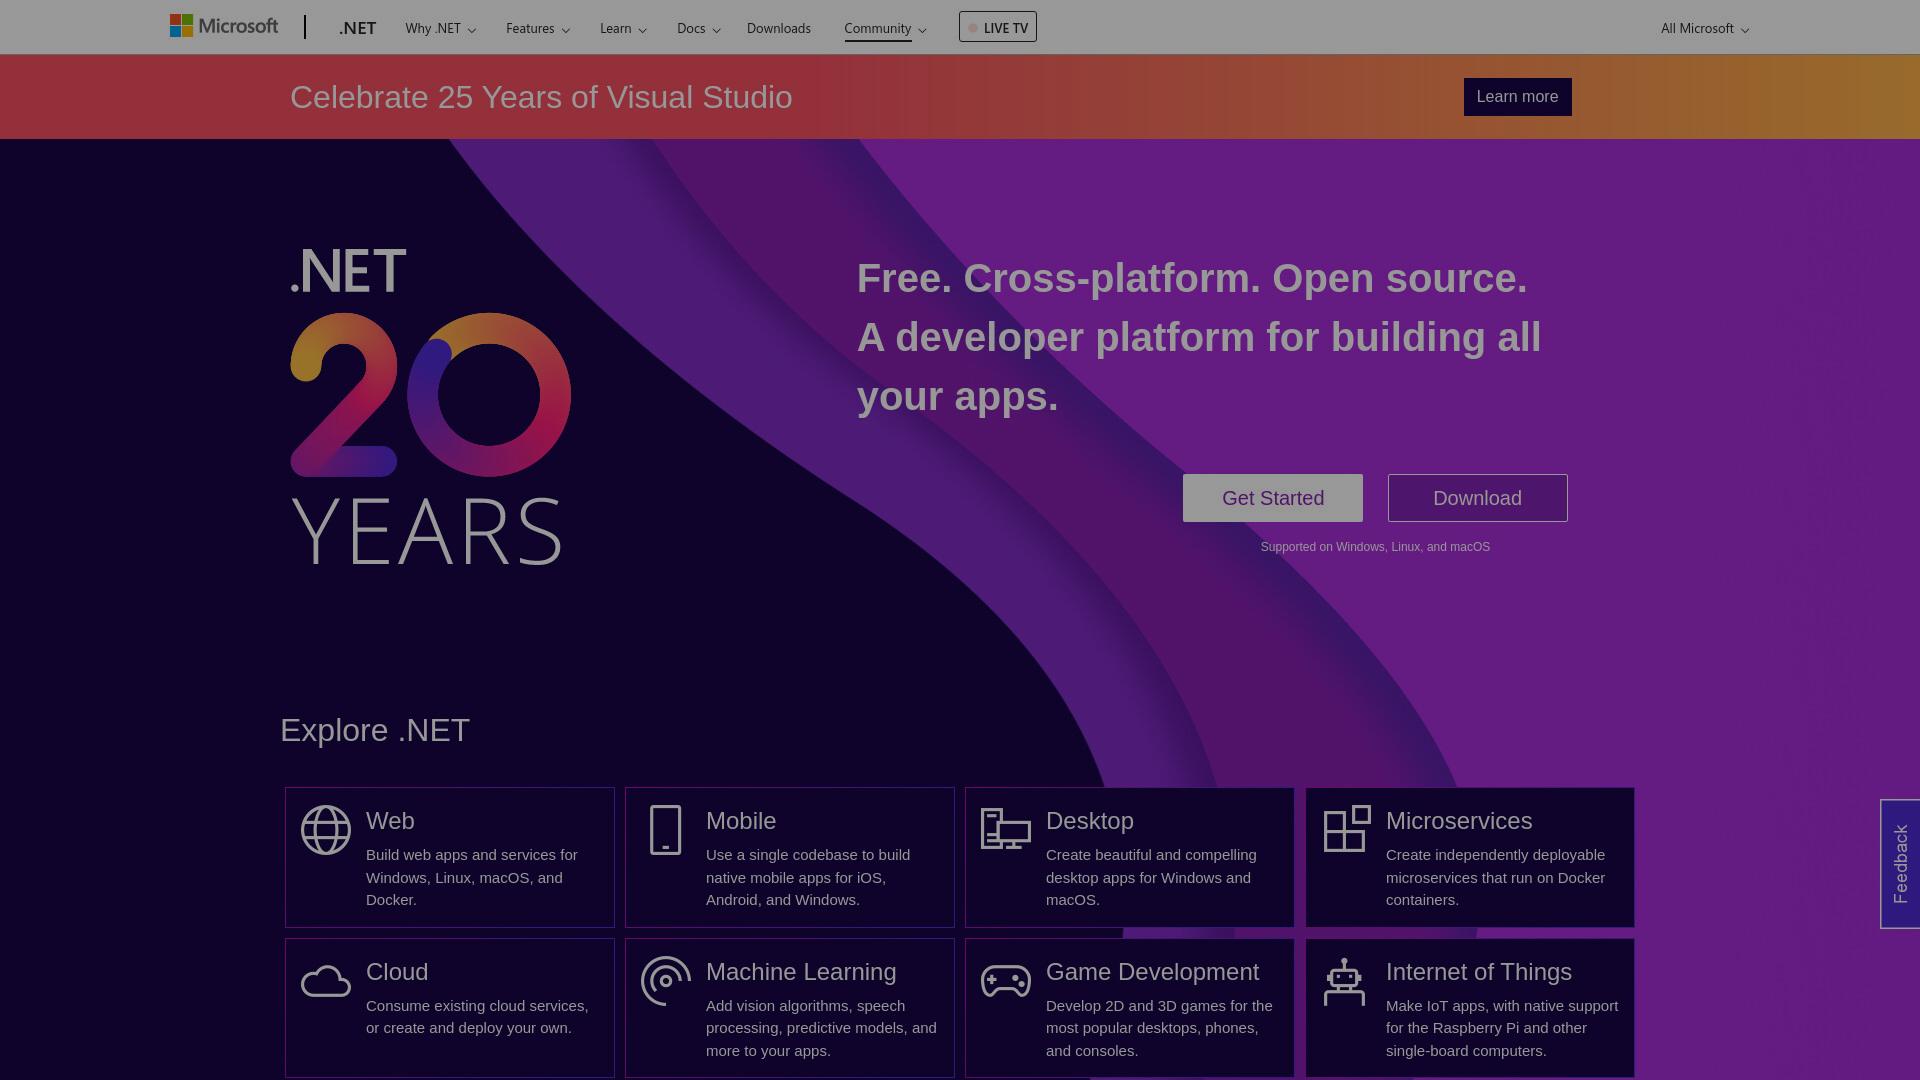
Task: Click the Internet of Things robot icon
Action: pos(1344,982)
